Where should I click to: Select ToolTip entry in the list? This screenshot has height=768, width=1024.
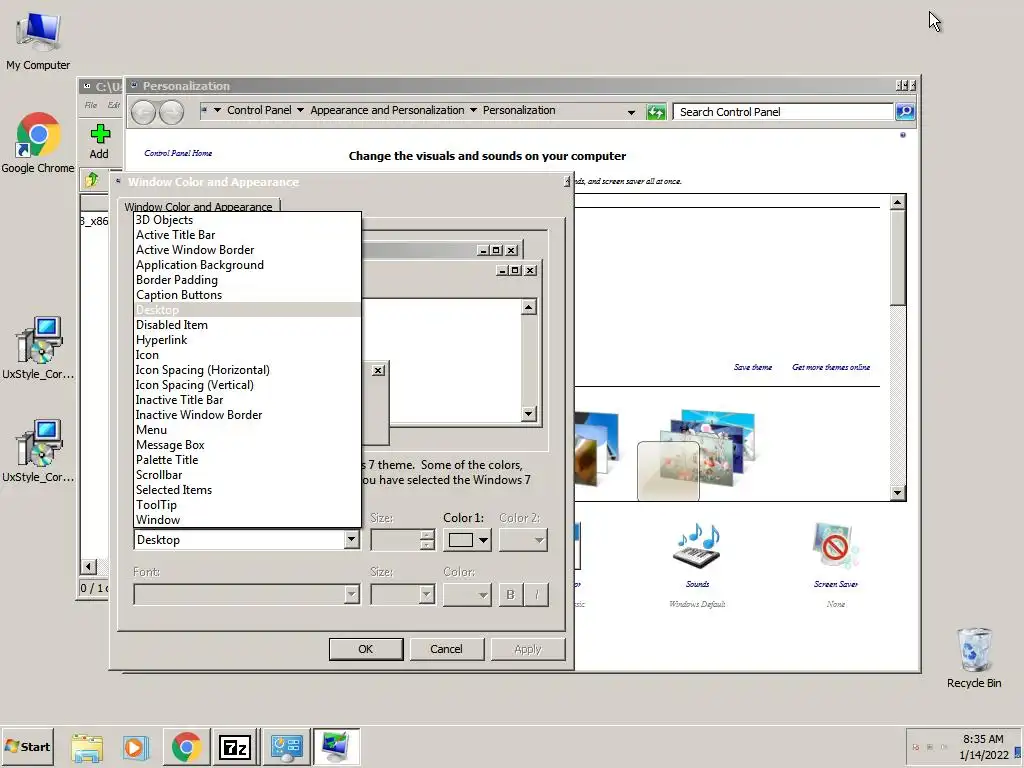point(247,505)
